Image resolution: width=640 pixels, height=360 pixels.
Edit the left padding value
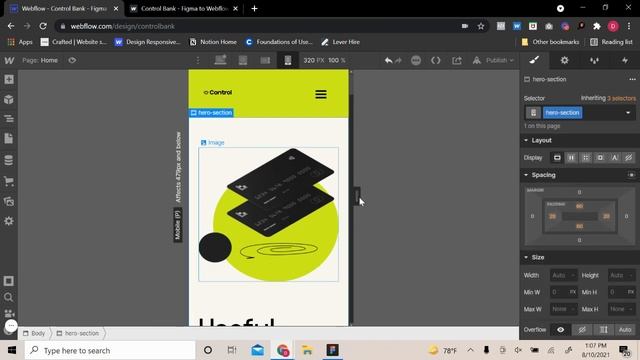pos(553,216)
